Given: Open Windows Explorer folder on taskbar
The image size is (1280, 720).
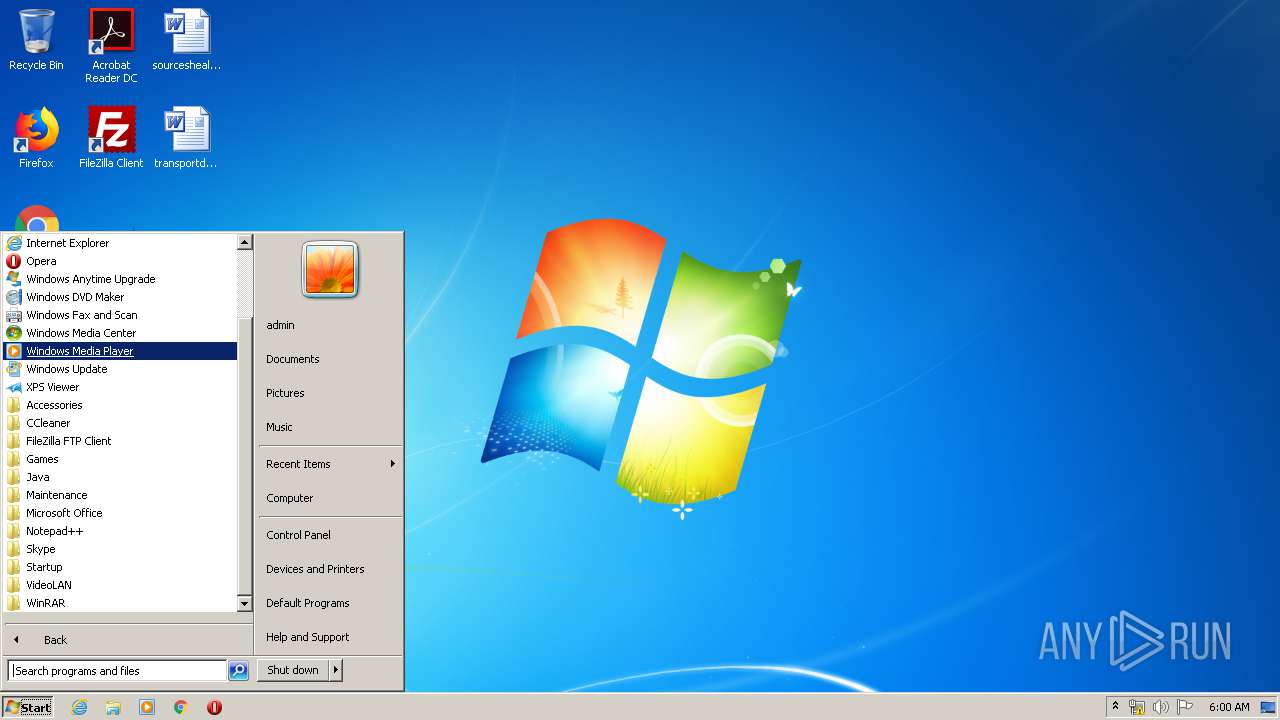Looking at the screenshot, I should point(113,707).
